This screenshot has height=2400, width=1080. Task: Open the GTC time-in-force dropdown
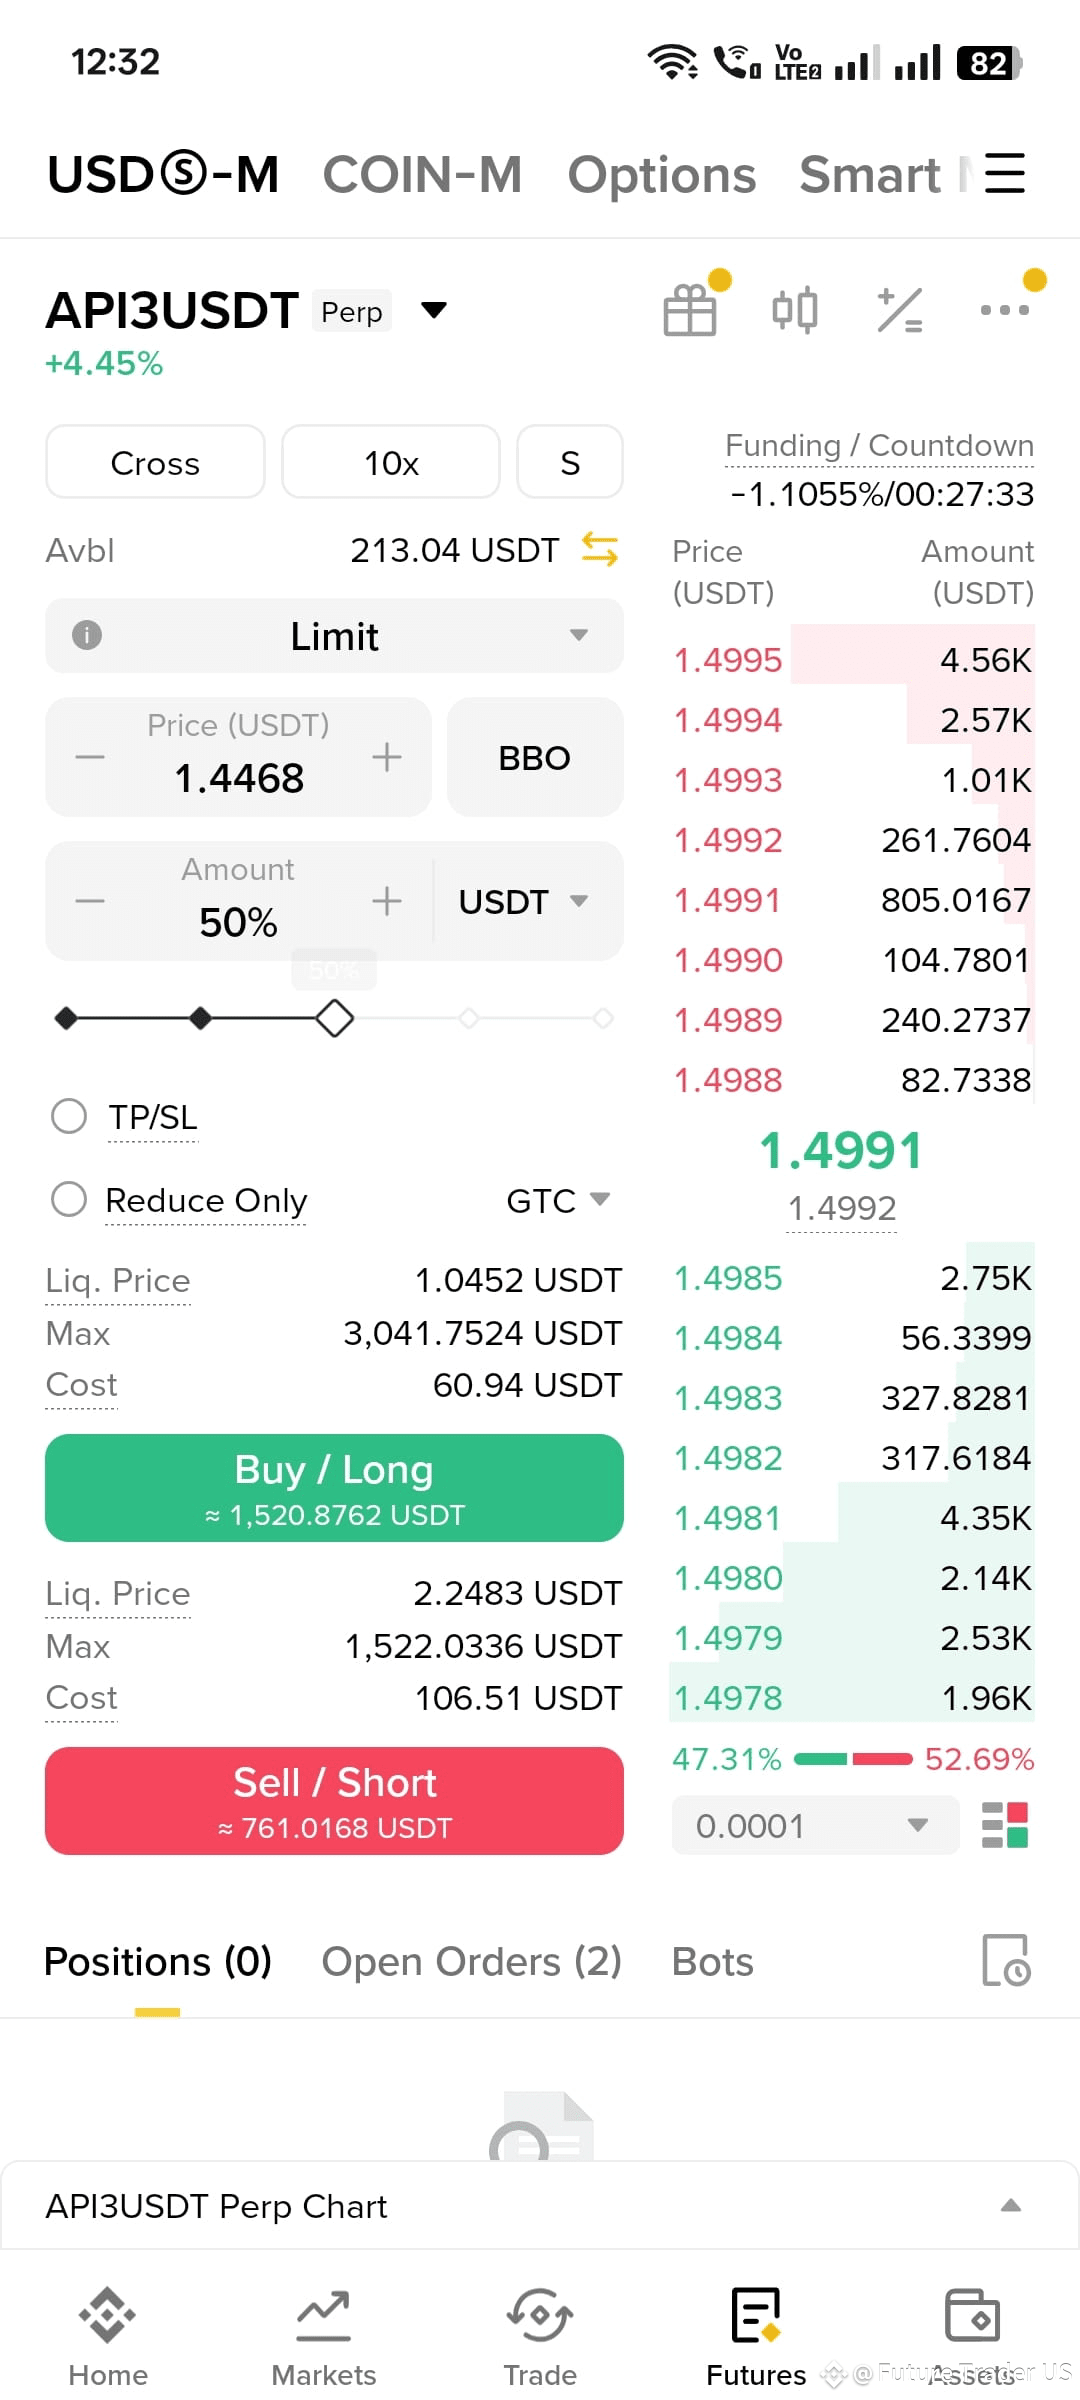pos(558,1200)
